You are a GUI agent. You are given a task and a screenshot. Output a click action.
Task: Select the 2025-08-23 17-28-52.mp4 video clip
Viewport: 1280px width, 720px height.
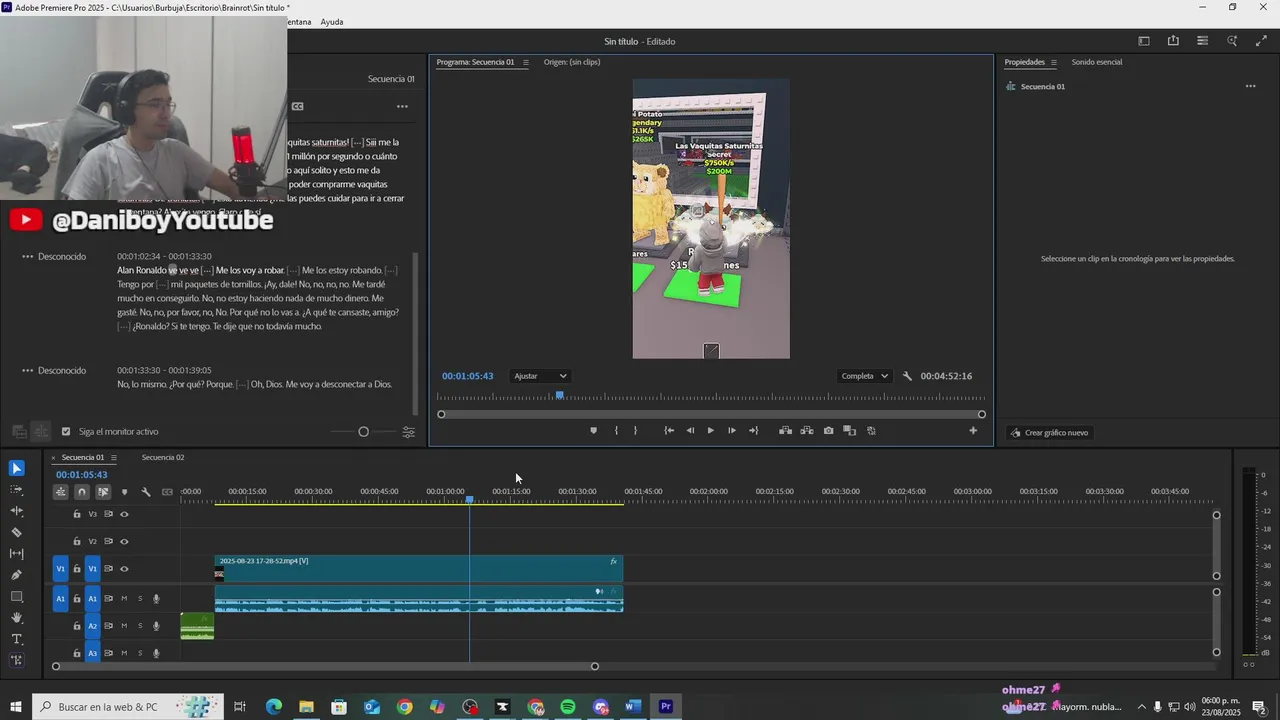(x=419, y=568)
